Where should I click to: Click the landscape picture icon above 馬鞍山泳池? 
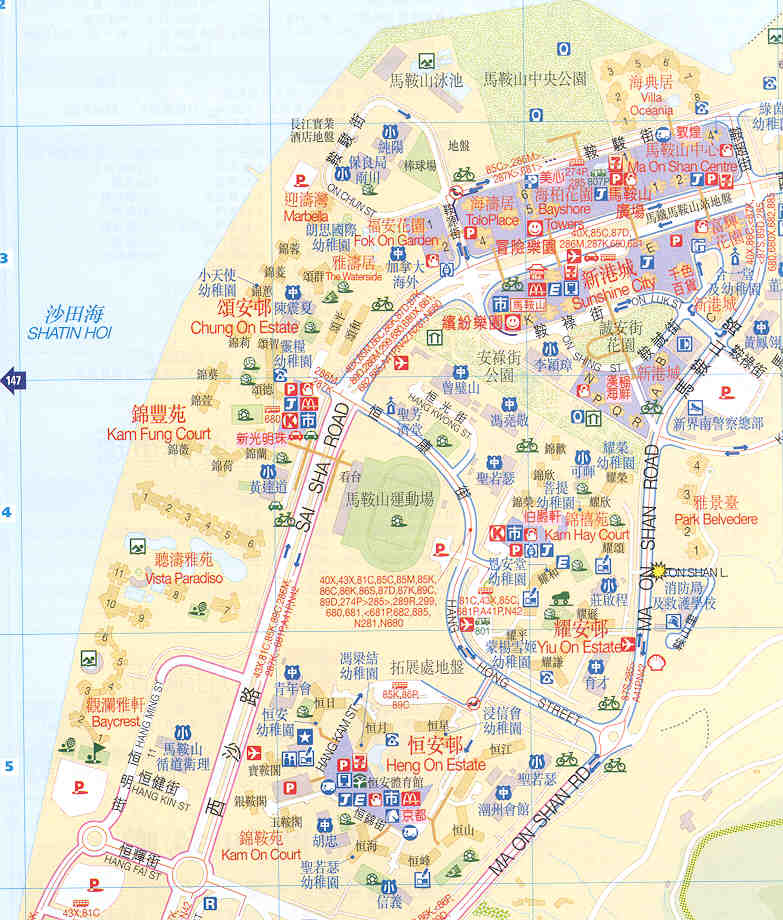pos(426,60)
